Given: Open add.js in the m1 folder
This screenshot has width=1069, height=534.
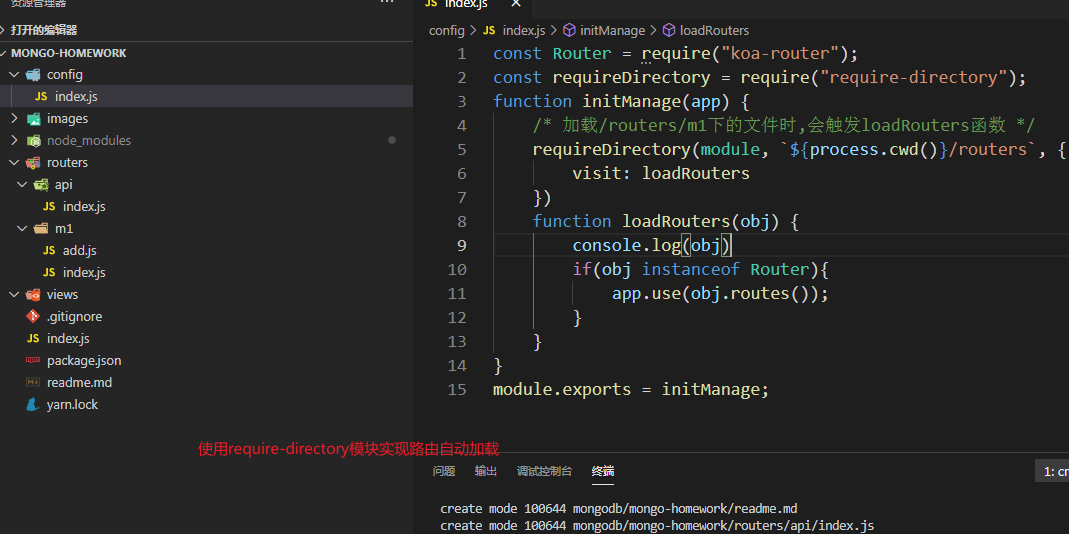Looking at the screenshot, I should (80, 250).
